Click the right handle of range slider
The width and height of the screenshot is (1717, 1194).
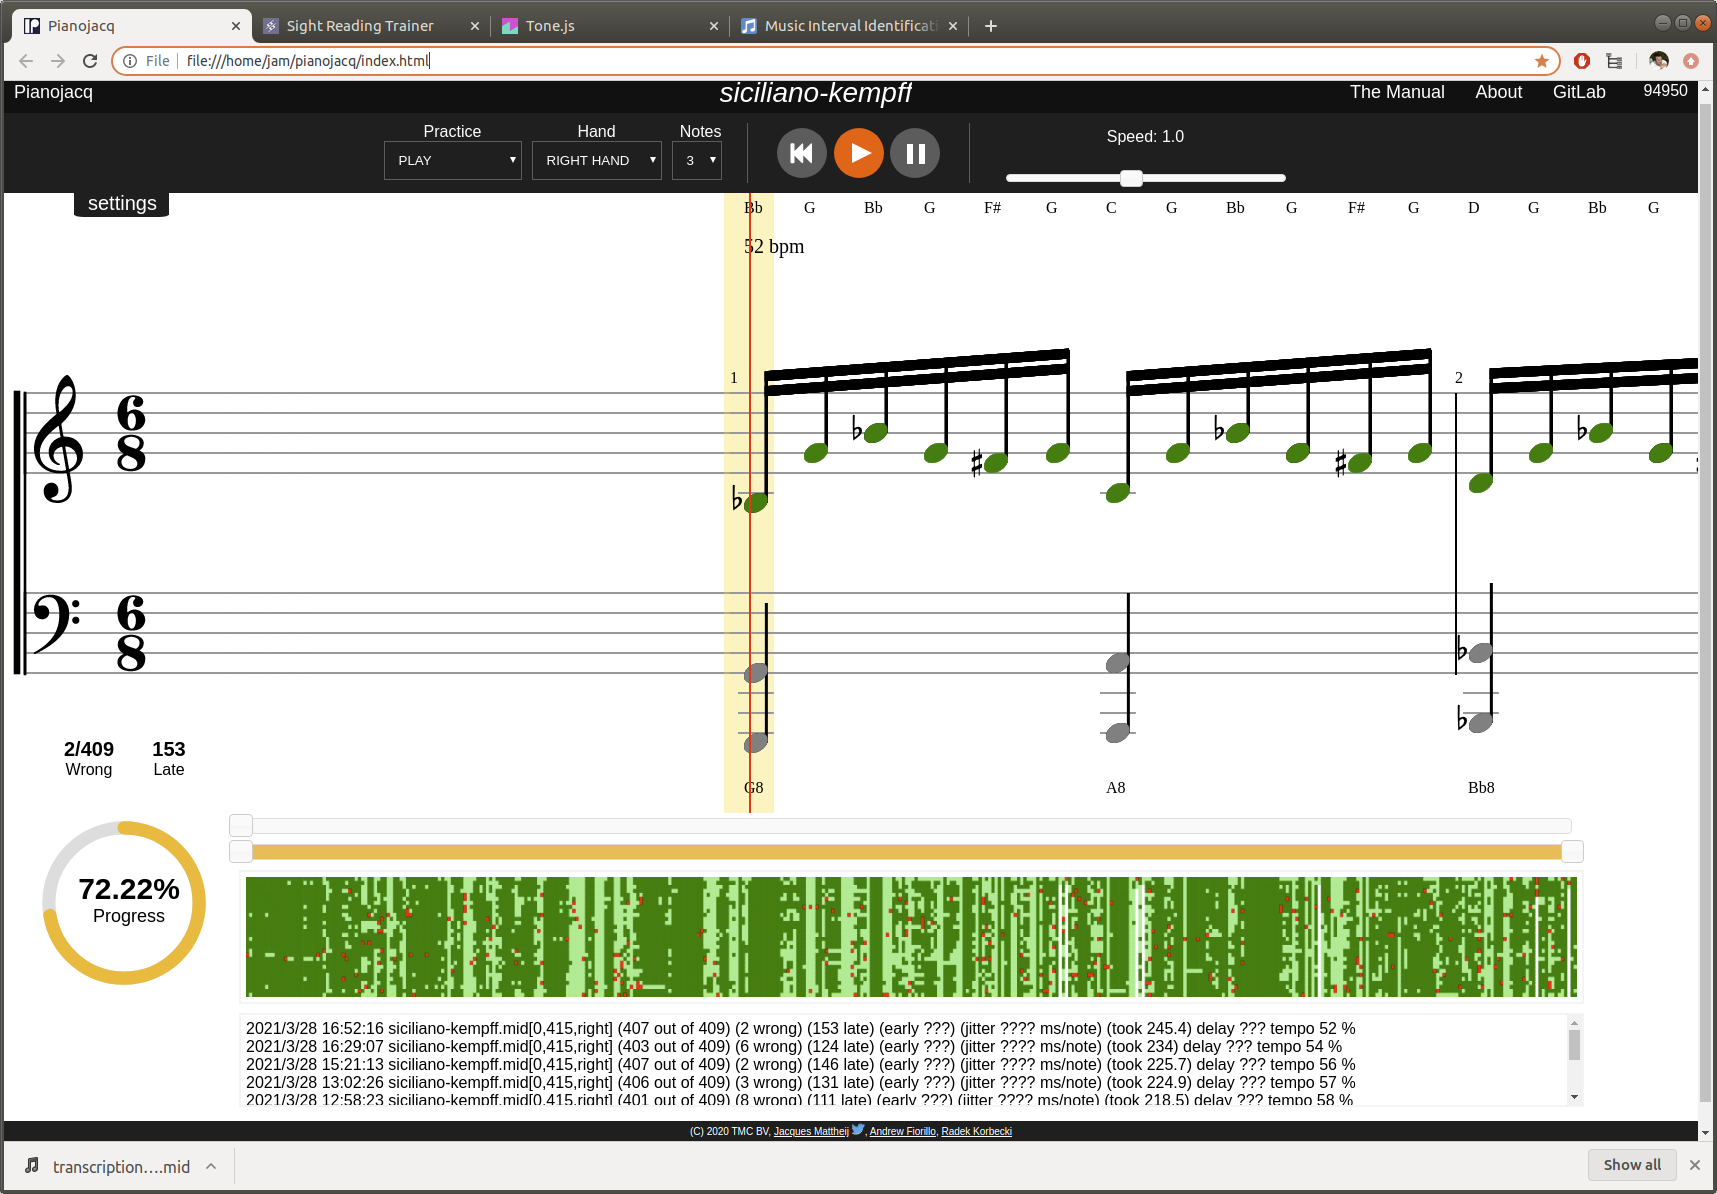1572,851
